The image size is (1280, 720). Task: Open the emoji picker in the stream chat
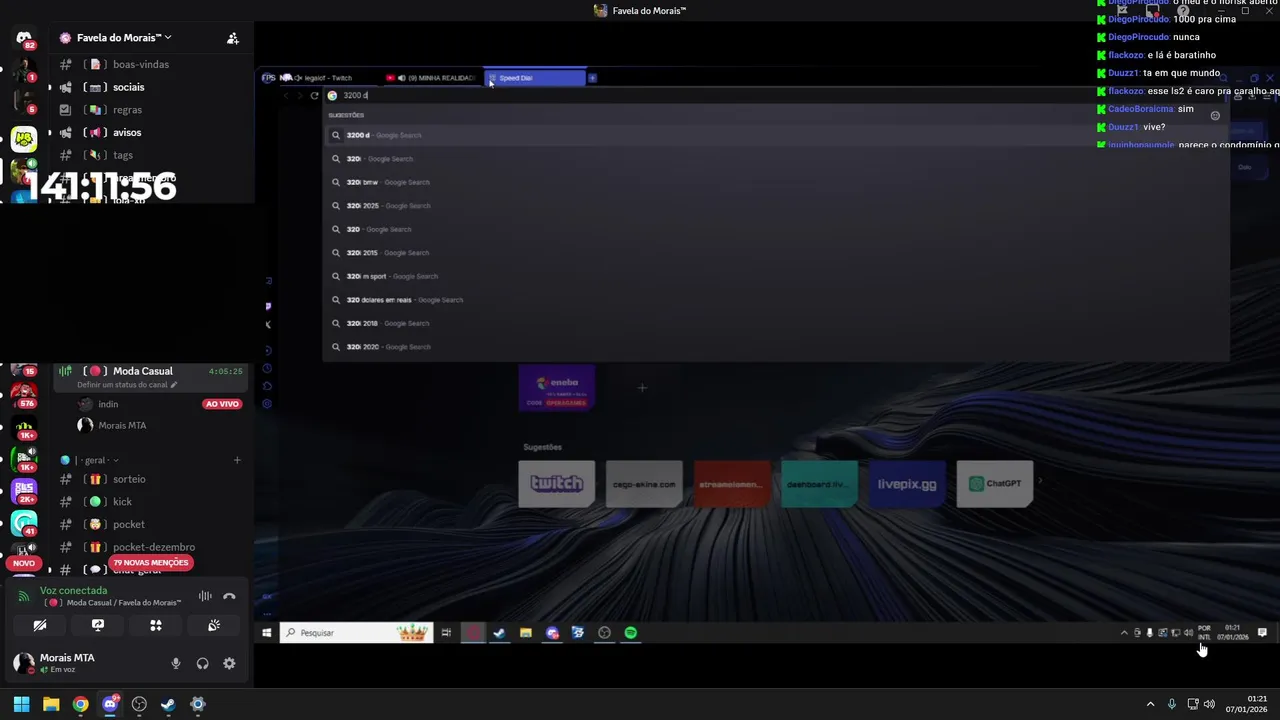[1215, 116]
